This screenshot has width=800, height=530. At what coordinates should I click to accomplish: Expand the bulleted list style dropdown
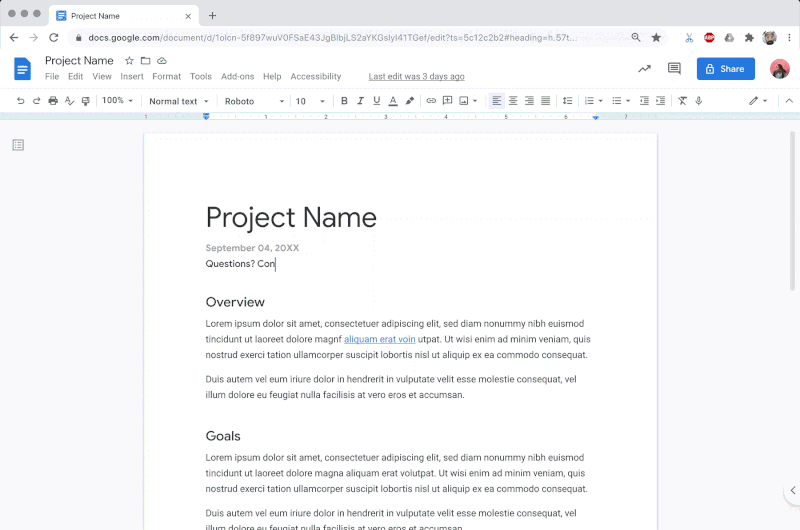pyautogui.click(x=628, y=101)
